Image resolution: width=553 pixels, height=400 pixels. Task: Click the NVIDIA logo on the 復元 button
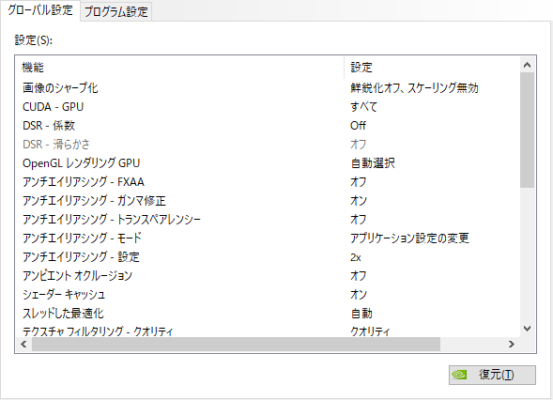point(459,375)
